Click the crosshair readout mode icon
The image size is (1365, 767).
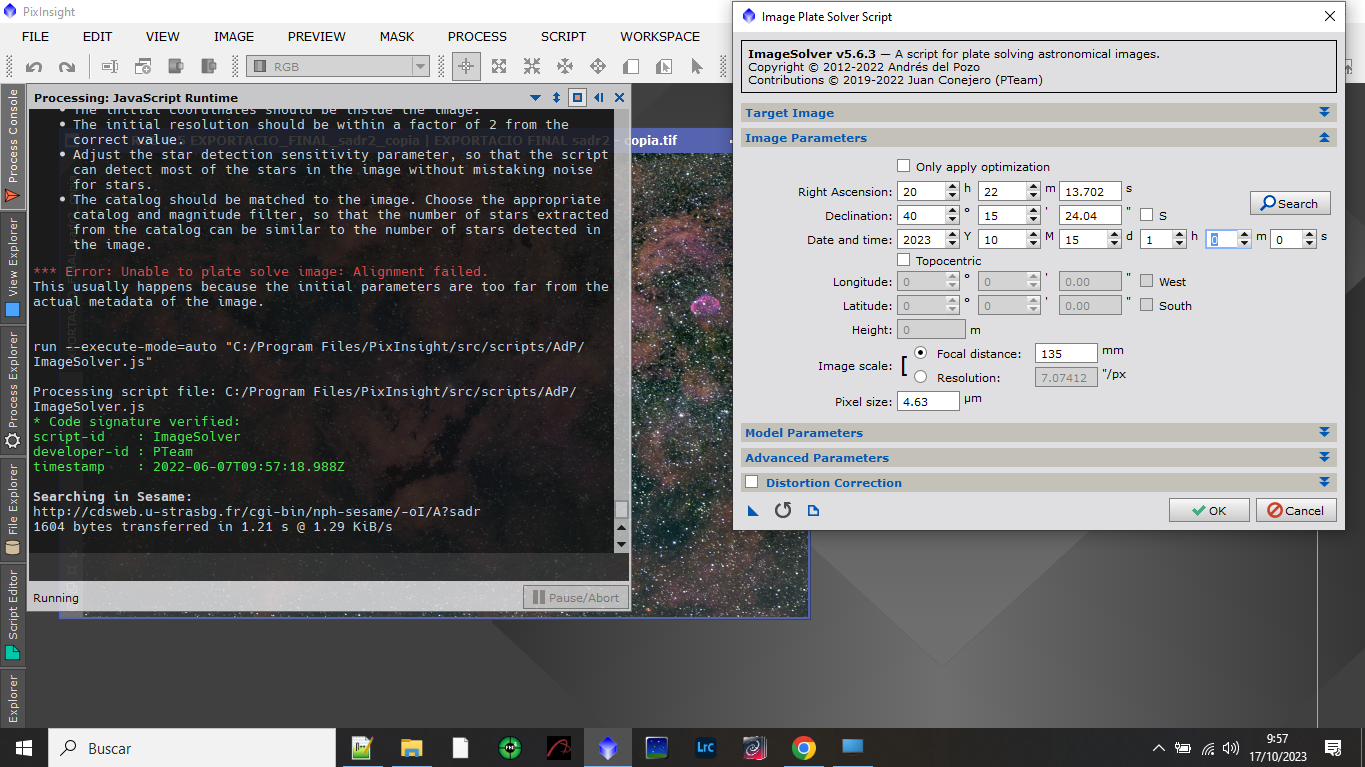[x=465, y=67]
